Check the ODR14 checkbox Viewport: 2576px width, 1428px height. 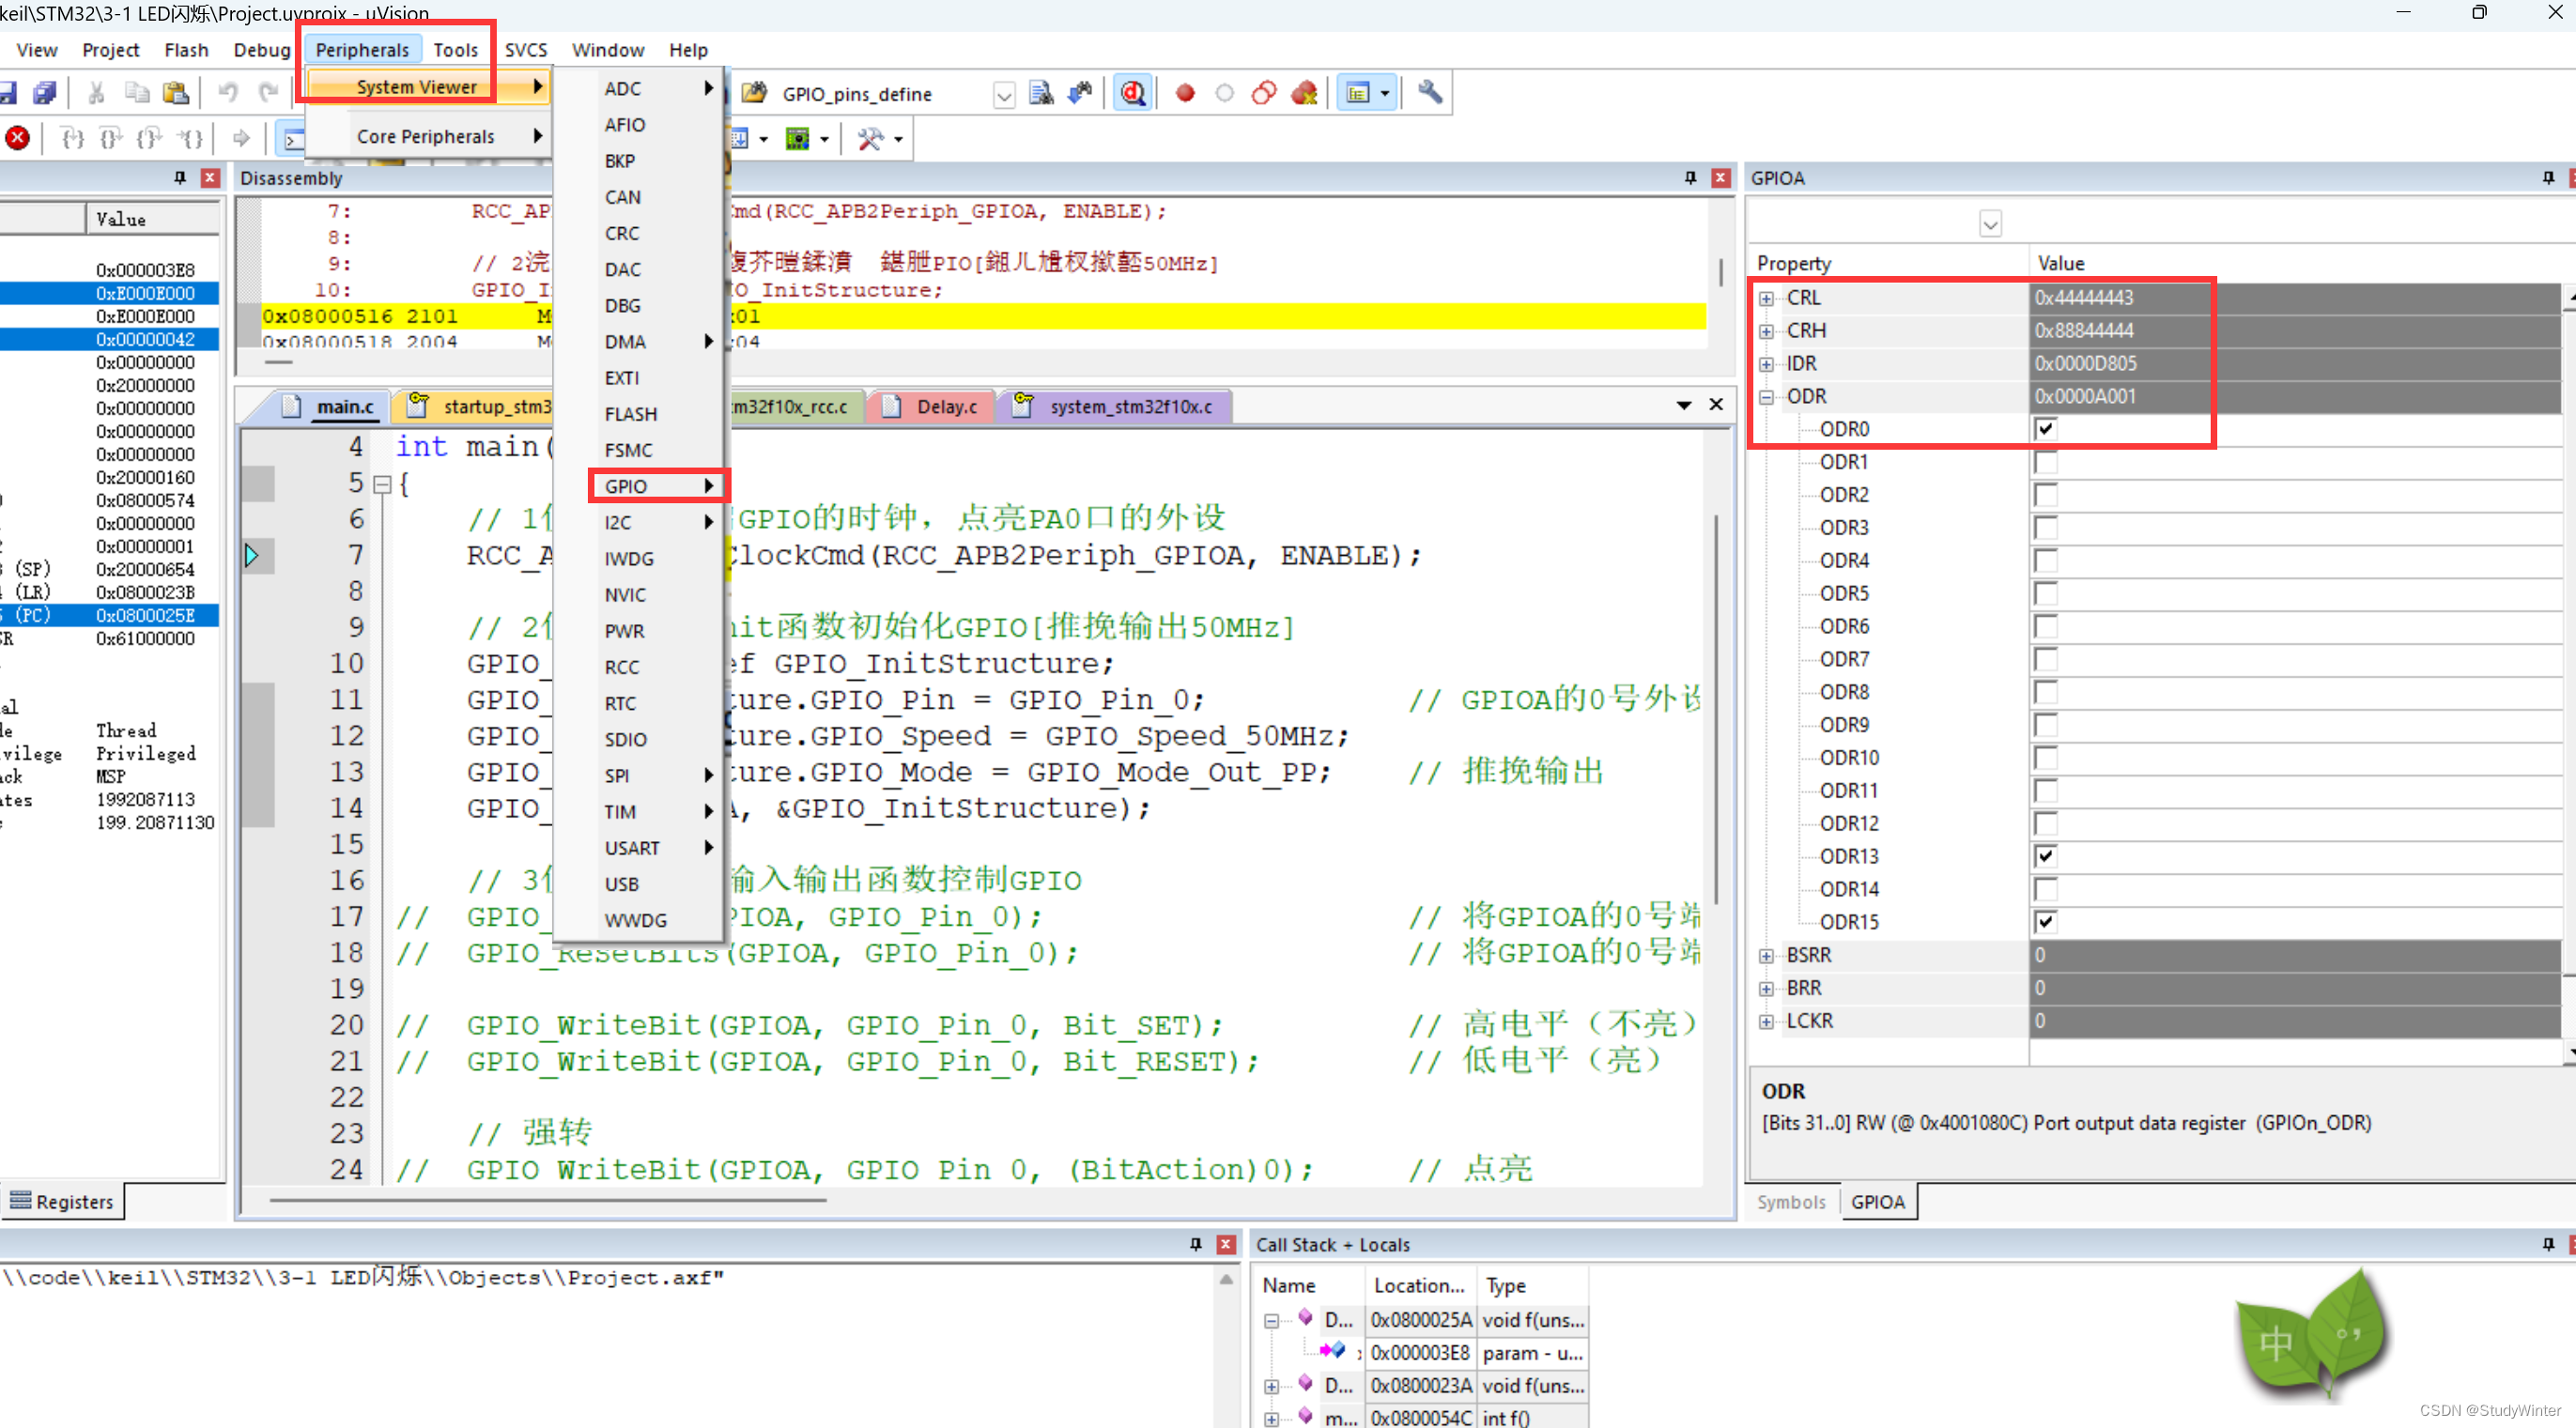[2045, 889]
